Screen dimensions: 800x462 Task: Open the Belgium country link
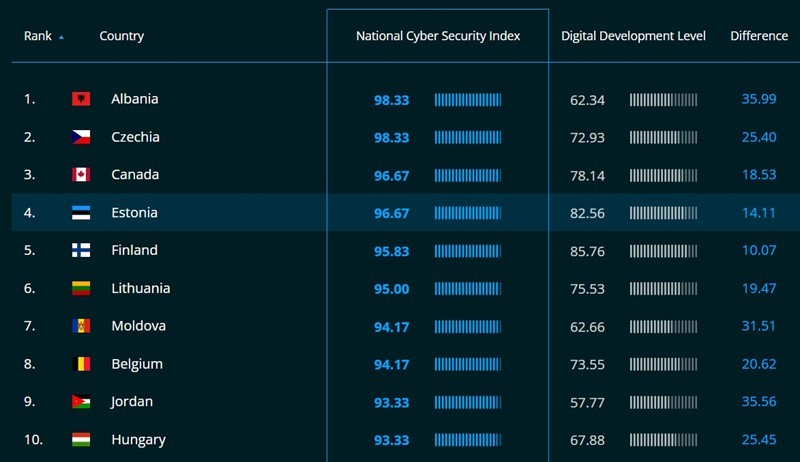137,364
